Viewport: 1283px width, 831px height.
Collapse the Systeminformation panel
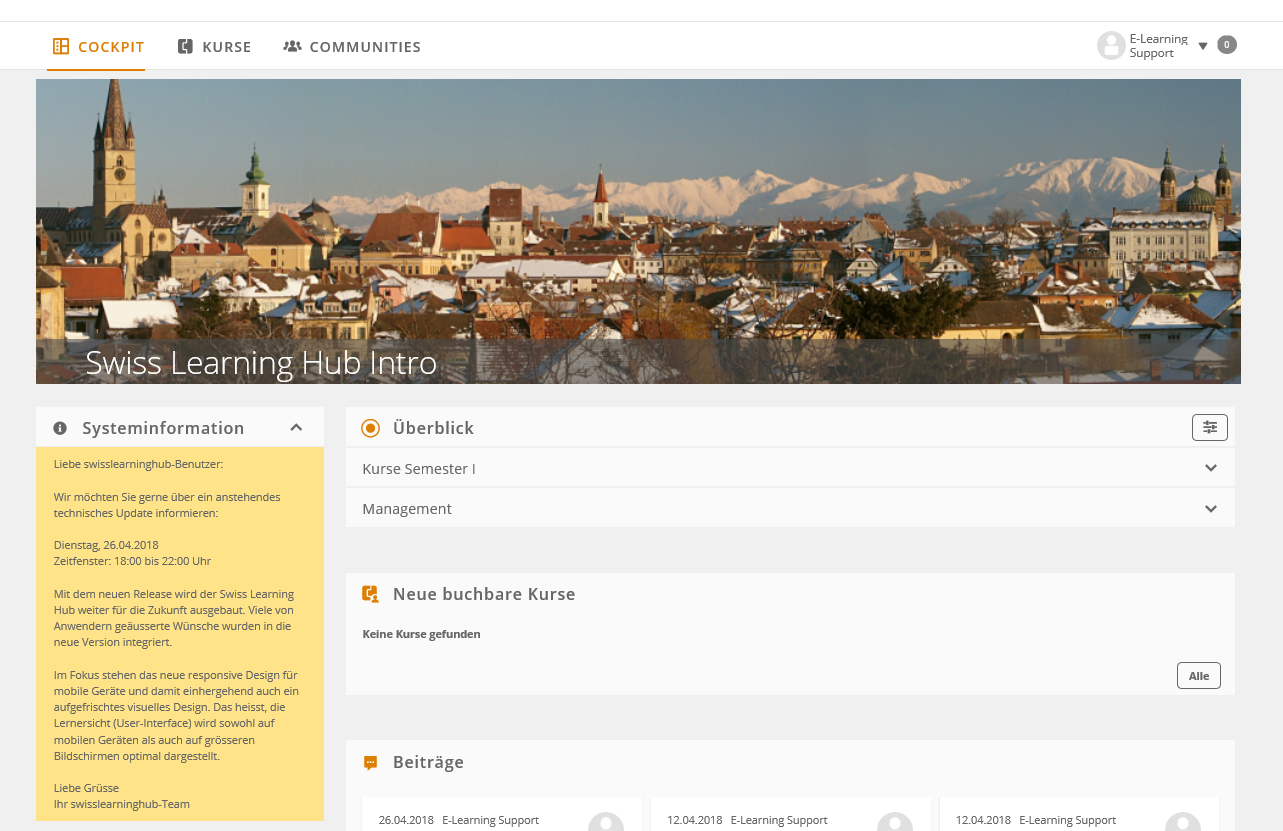coord(296,428)
